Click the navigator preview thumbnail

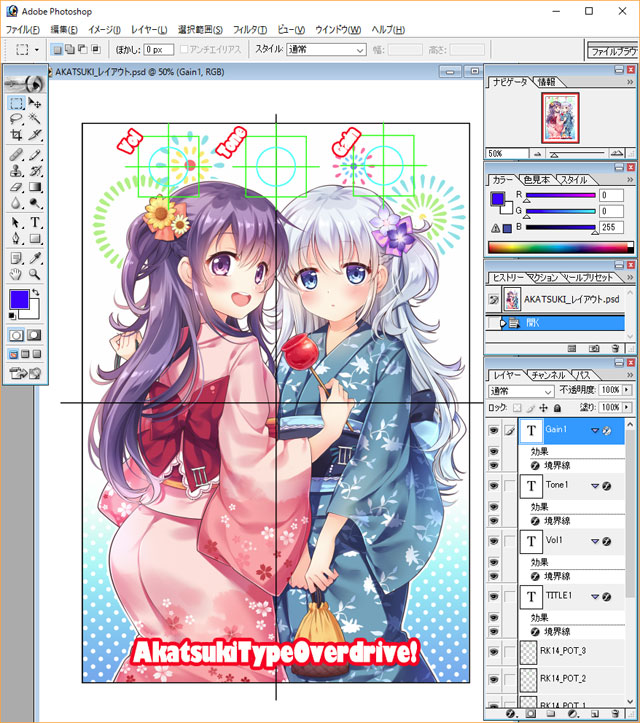560,118
